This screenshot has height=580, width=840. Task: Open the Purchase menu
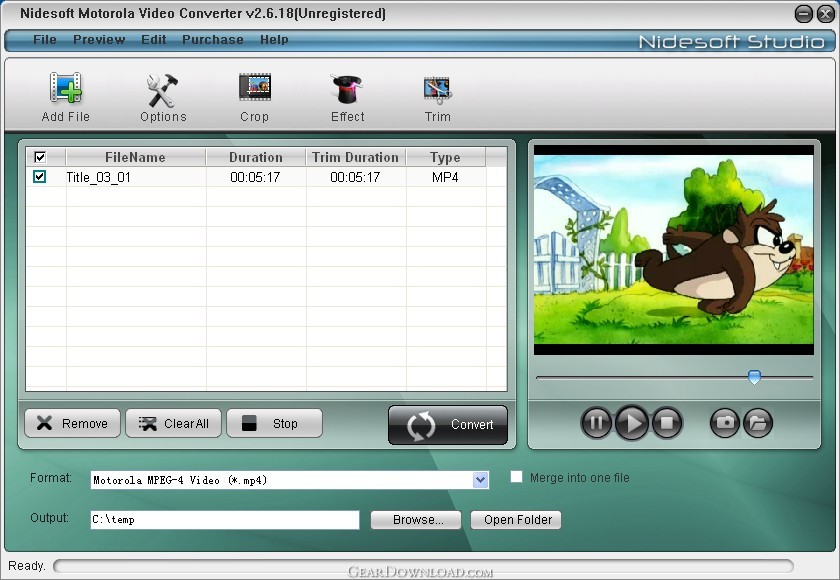[x=213, y=40]
